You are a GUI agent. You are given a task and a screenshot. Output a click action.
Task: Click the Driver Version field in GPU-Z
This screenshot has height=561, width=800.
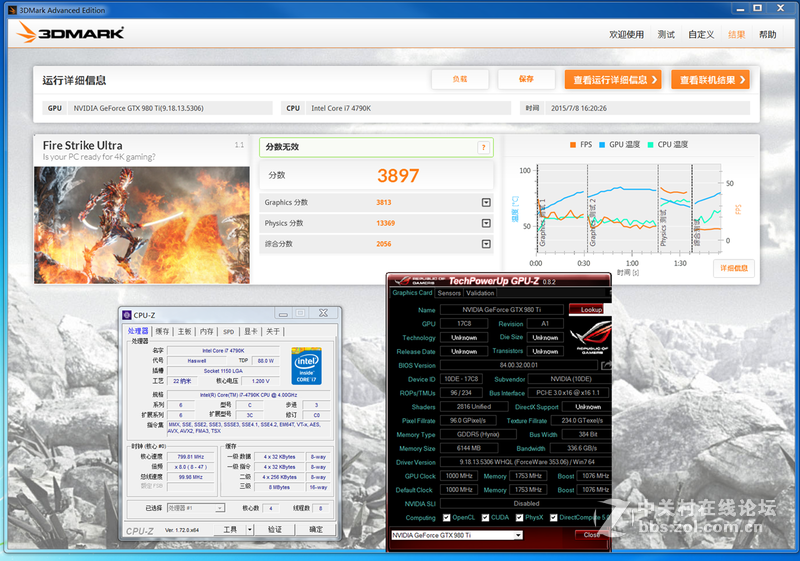[526, 462]
